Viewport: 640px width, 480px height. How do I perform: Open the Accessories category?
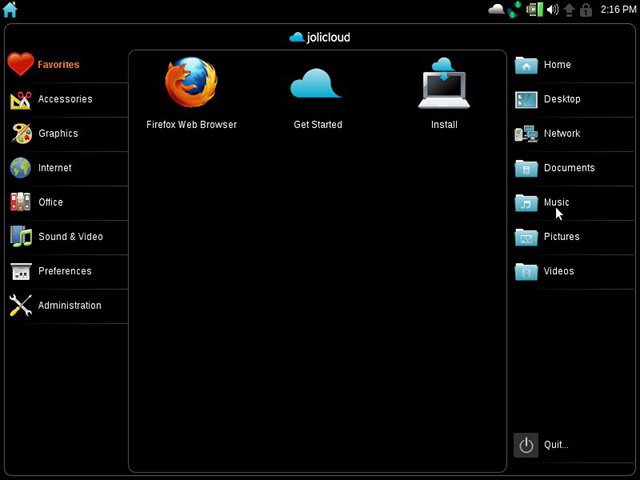[x=67, y=99]
